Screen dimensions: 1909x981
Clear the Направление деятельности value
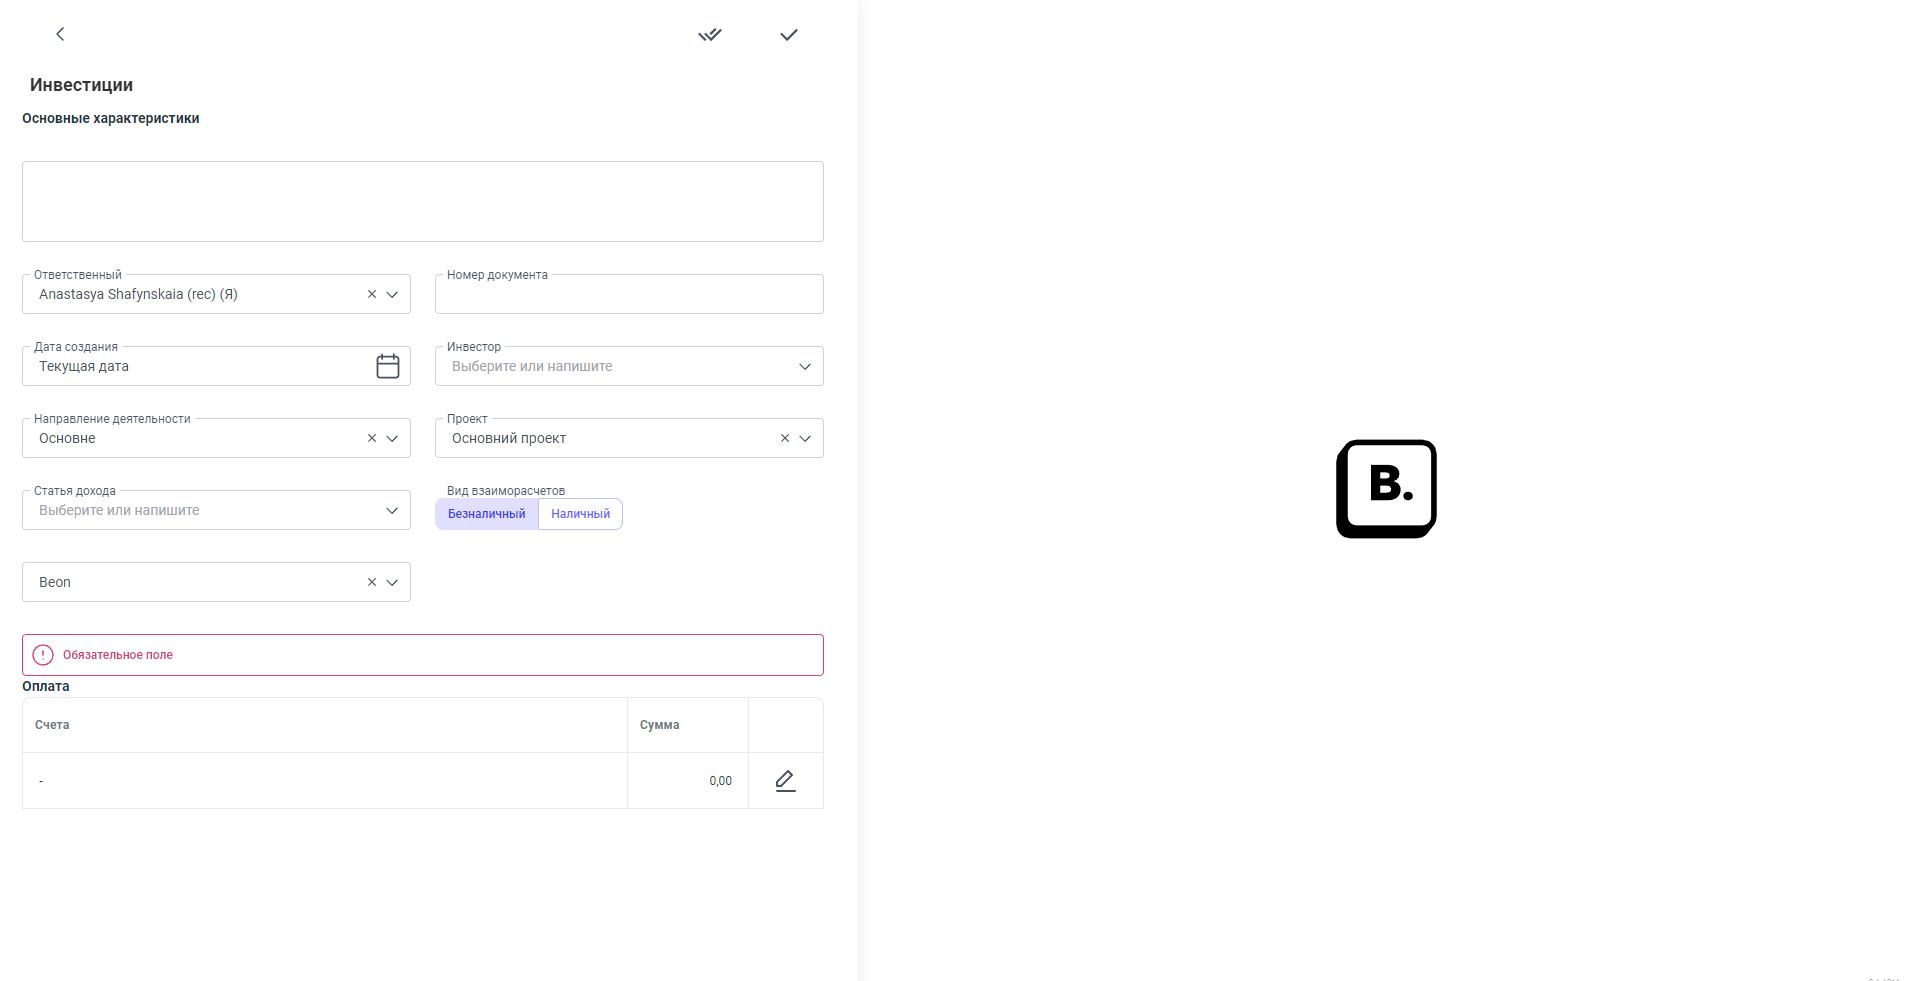[372, 438]
